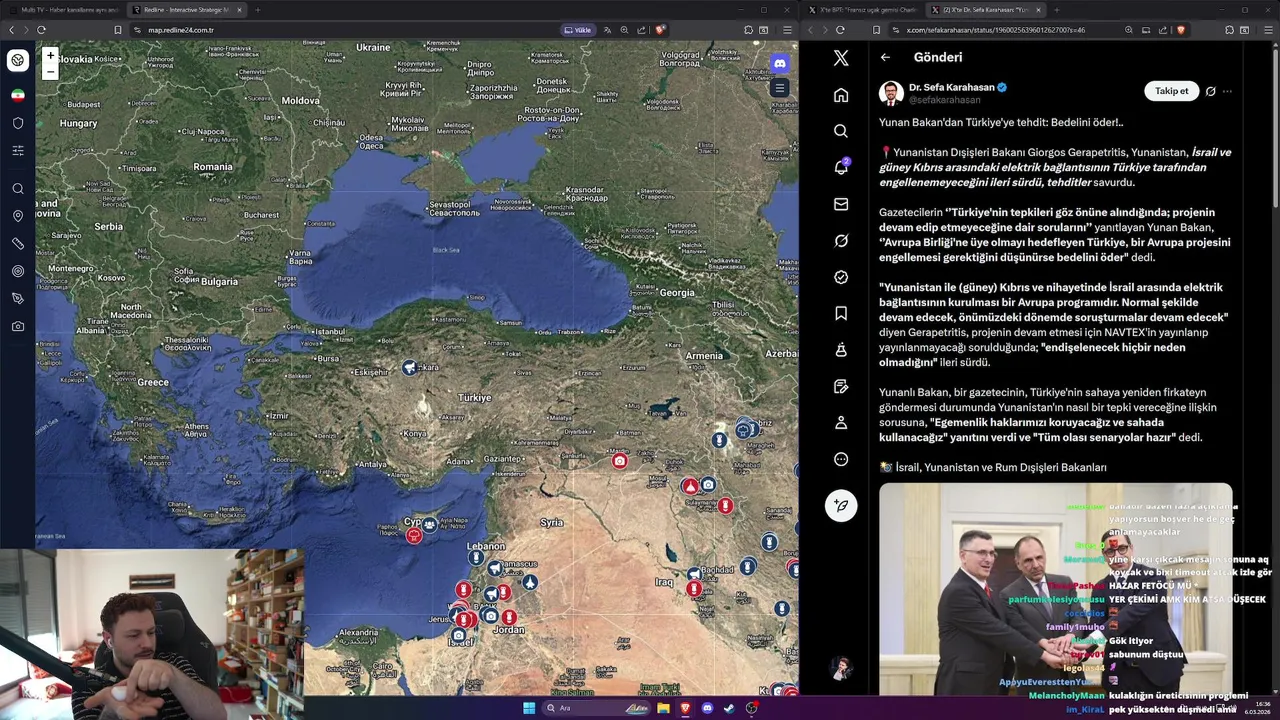Open the Windows Start menu
The height and width of the screenshot is (720, 1280).
tap(529, 708)
